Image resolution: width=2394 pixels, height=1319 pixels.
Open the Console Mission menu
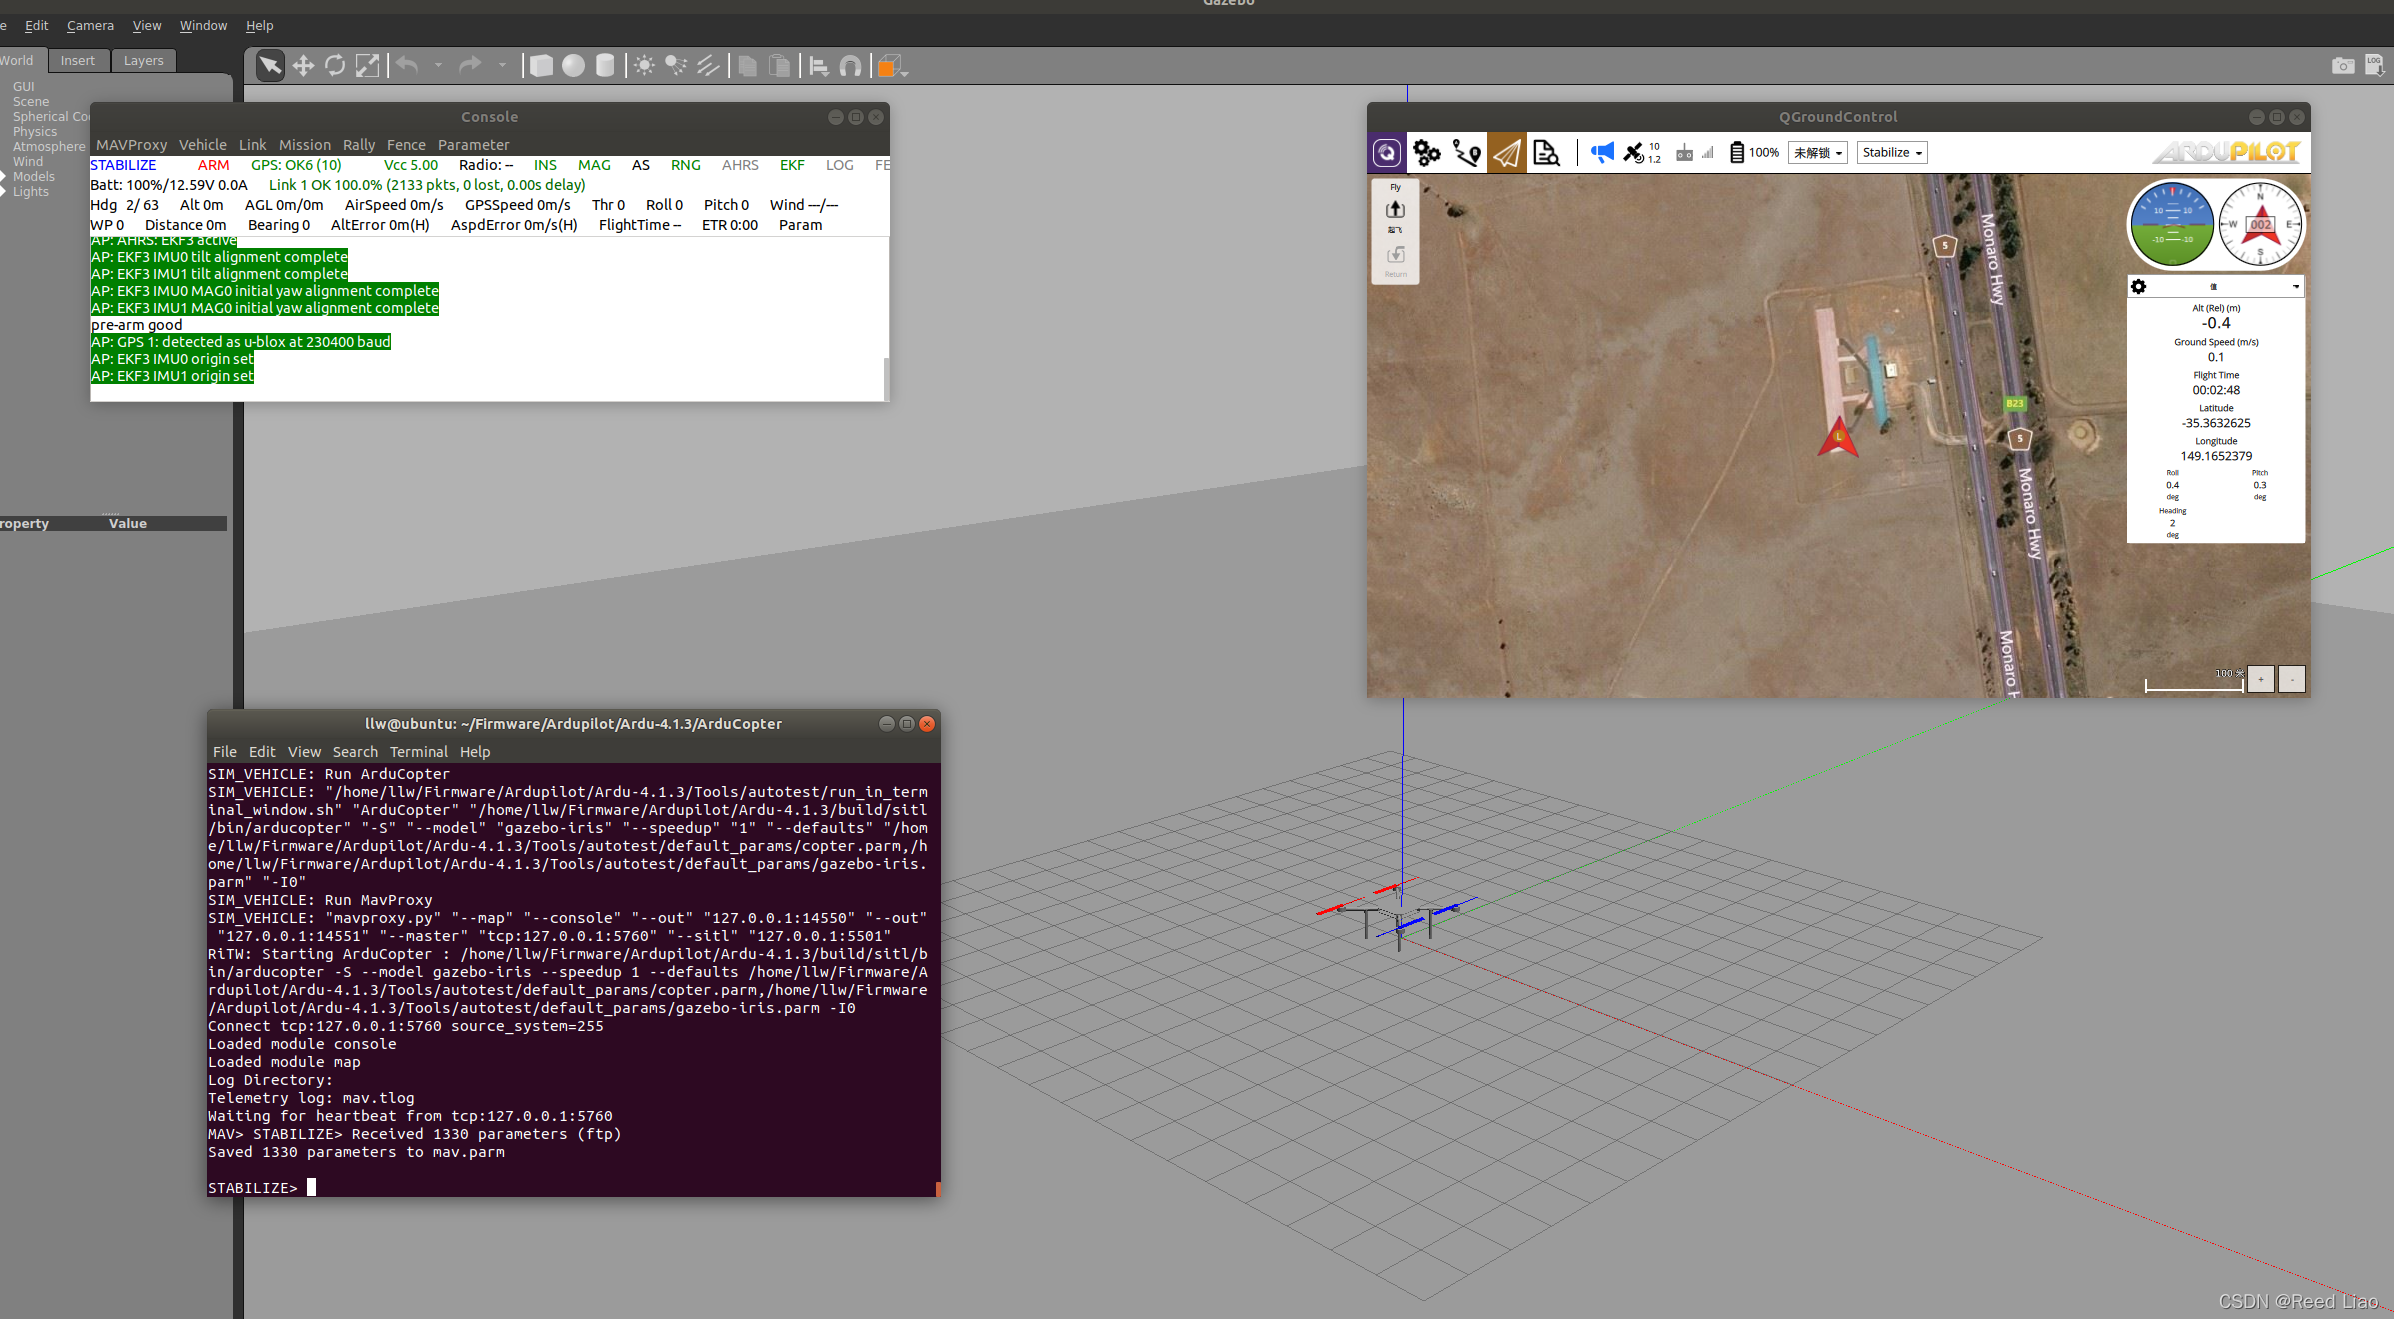point(305,145)
